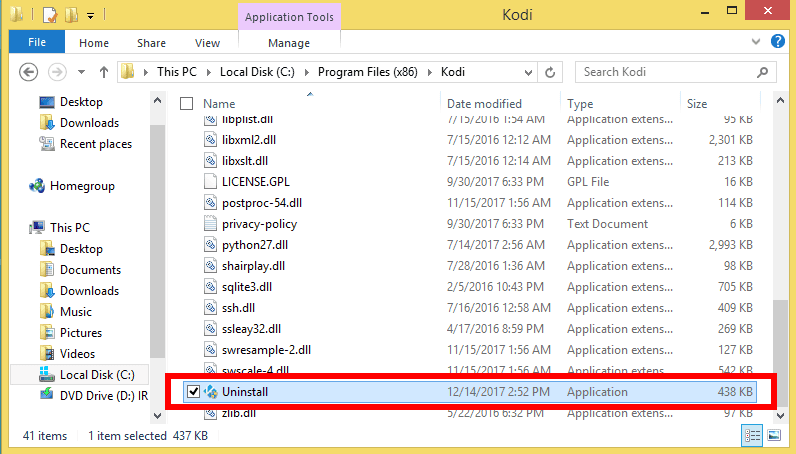Refresh the Kodi folder view
Screen dimensions: 796x454
(x=550, y=73)
